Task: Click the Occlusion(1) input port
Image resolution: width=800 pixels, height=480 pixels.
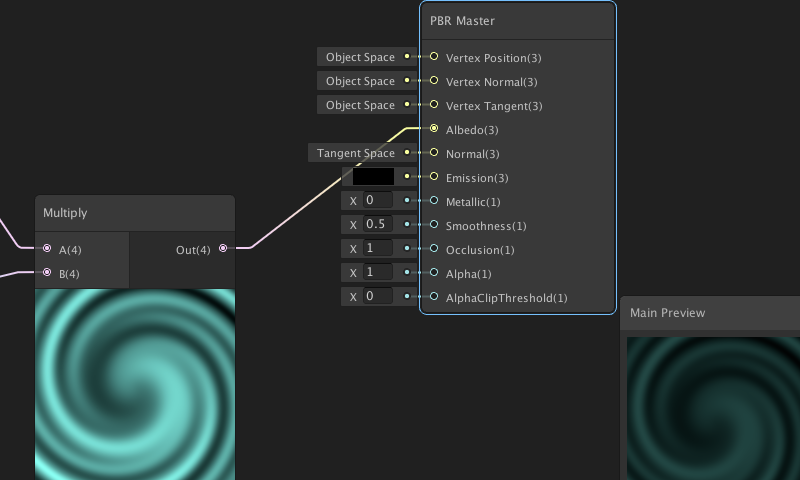Action: pos(434,248)
